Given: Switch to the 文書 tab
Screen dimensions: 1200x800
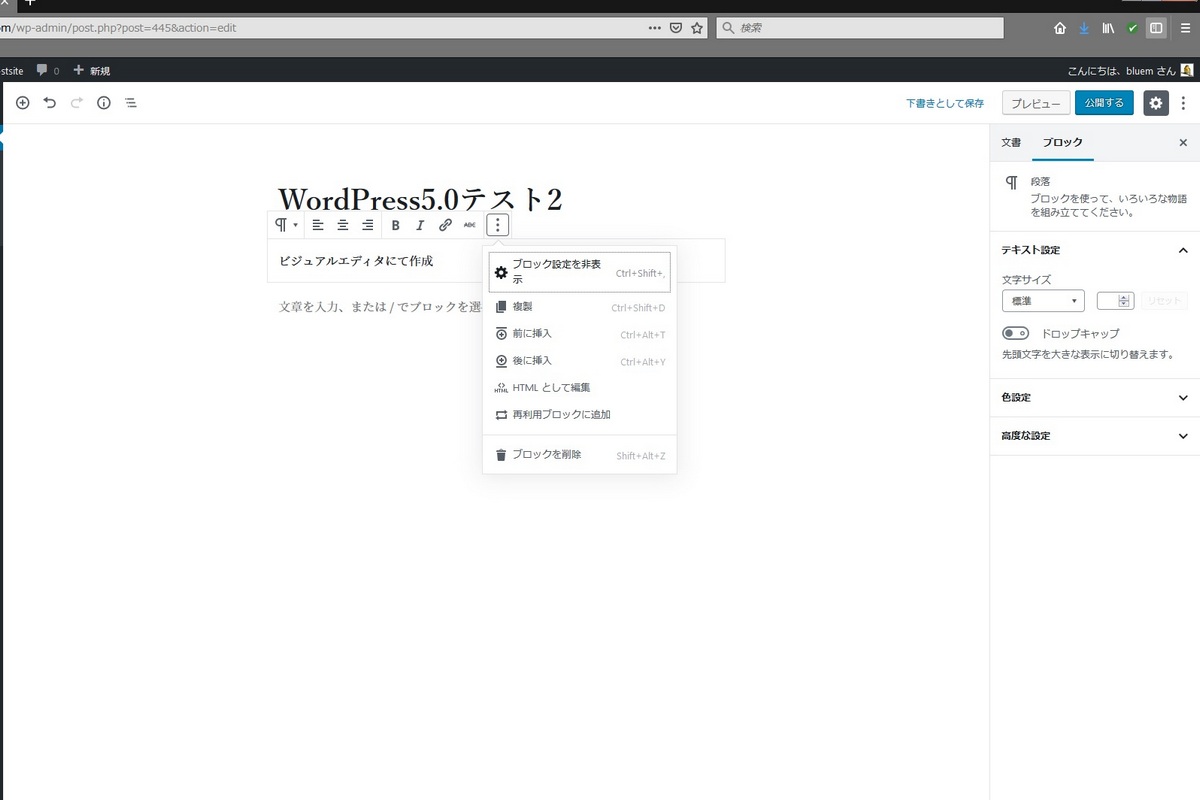Looking at the screenshot, I should (x=1011, y=143).
